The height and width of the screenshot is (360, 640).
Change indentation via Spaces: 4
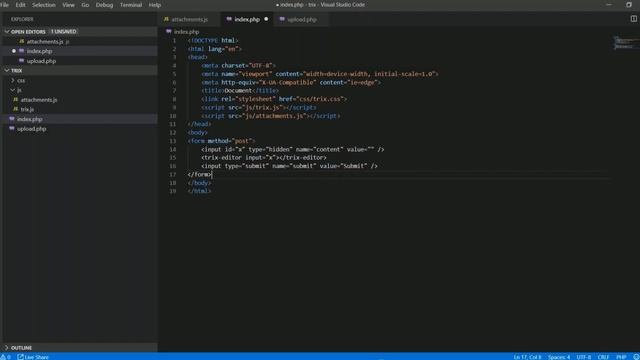[x=559, y=357]
